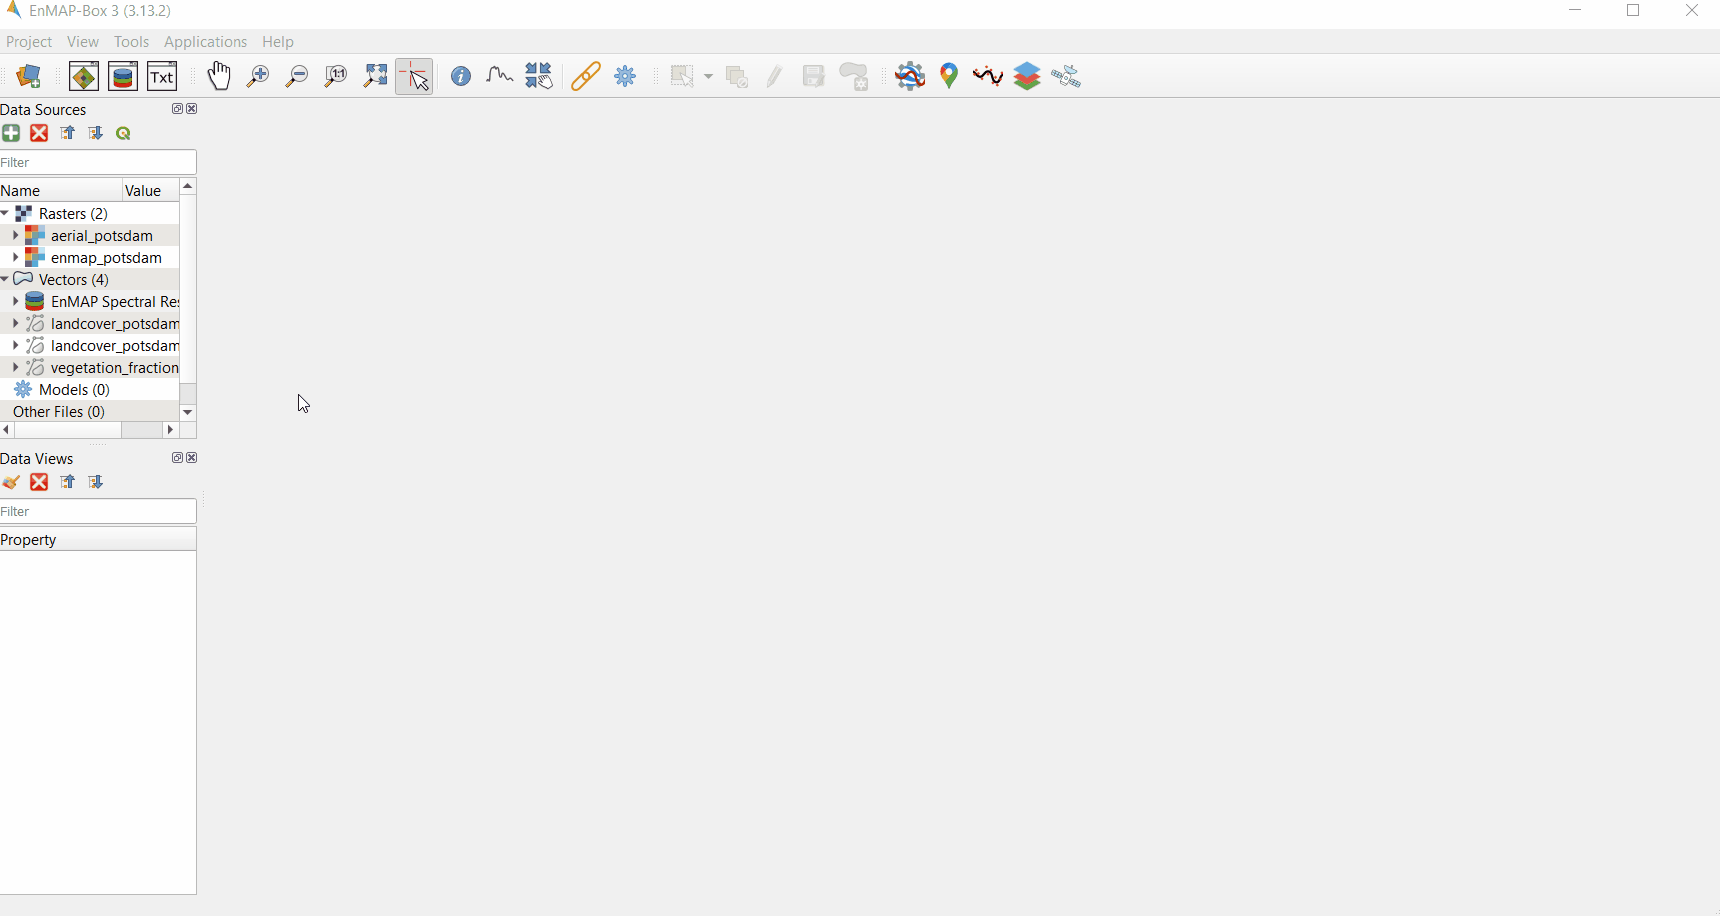1720x916 pixels.
Task: Float the Data Sources panel
Action: click(177, 109)
